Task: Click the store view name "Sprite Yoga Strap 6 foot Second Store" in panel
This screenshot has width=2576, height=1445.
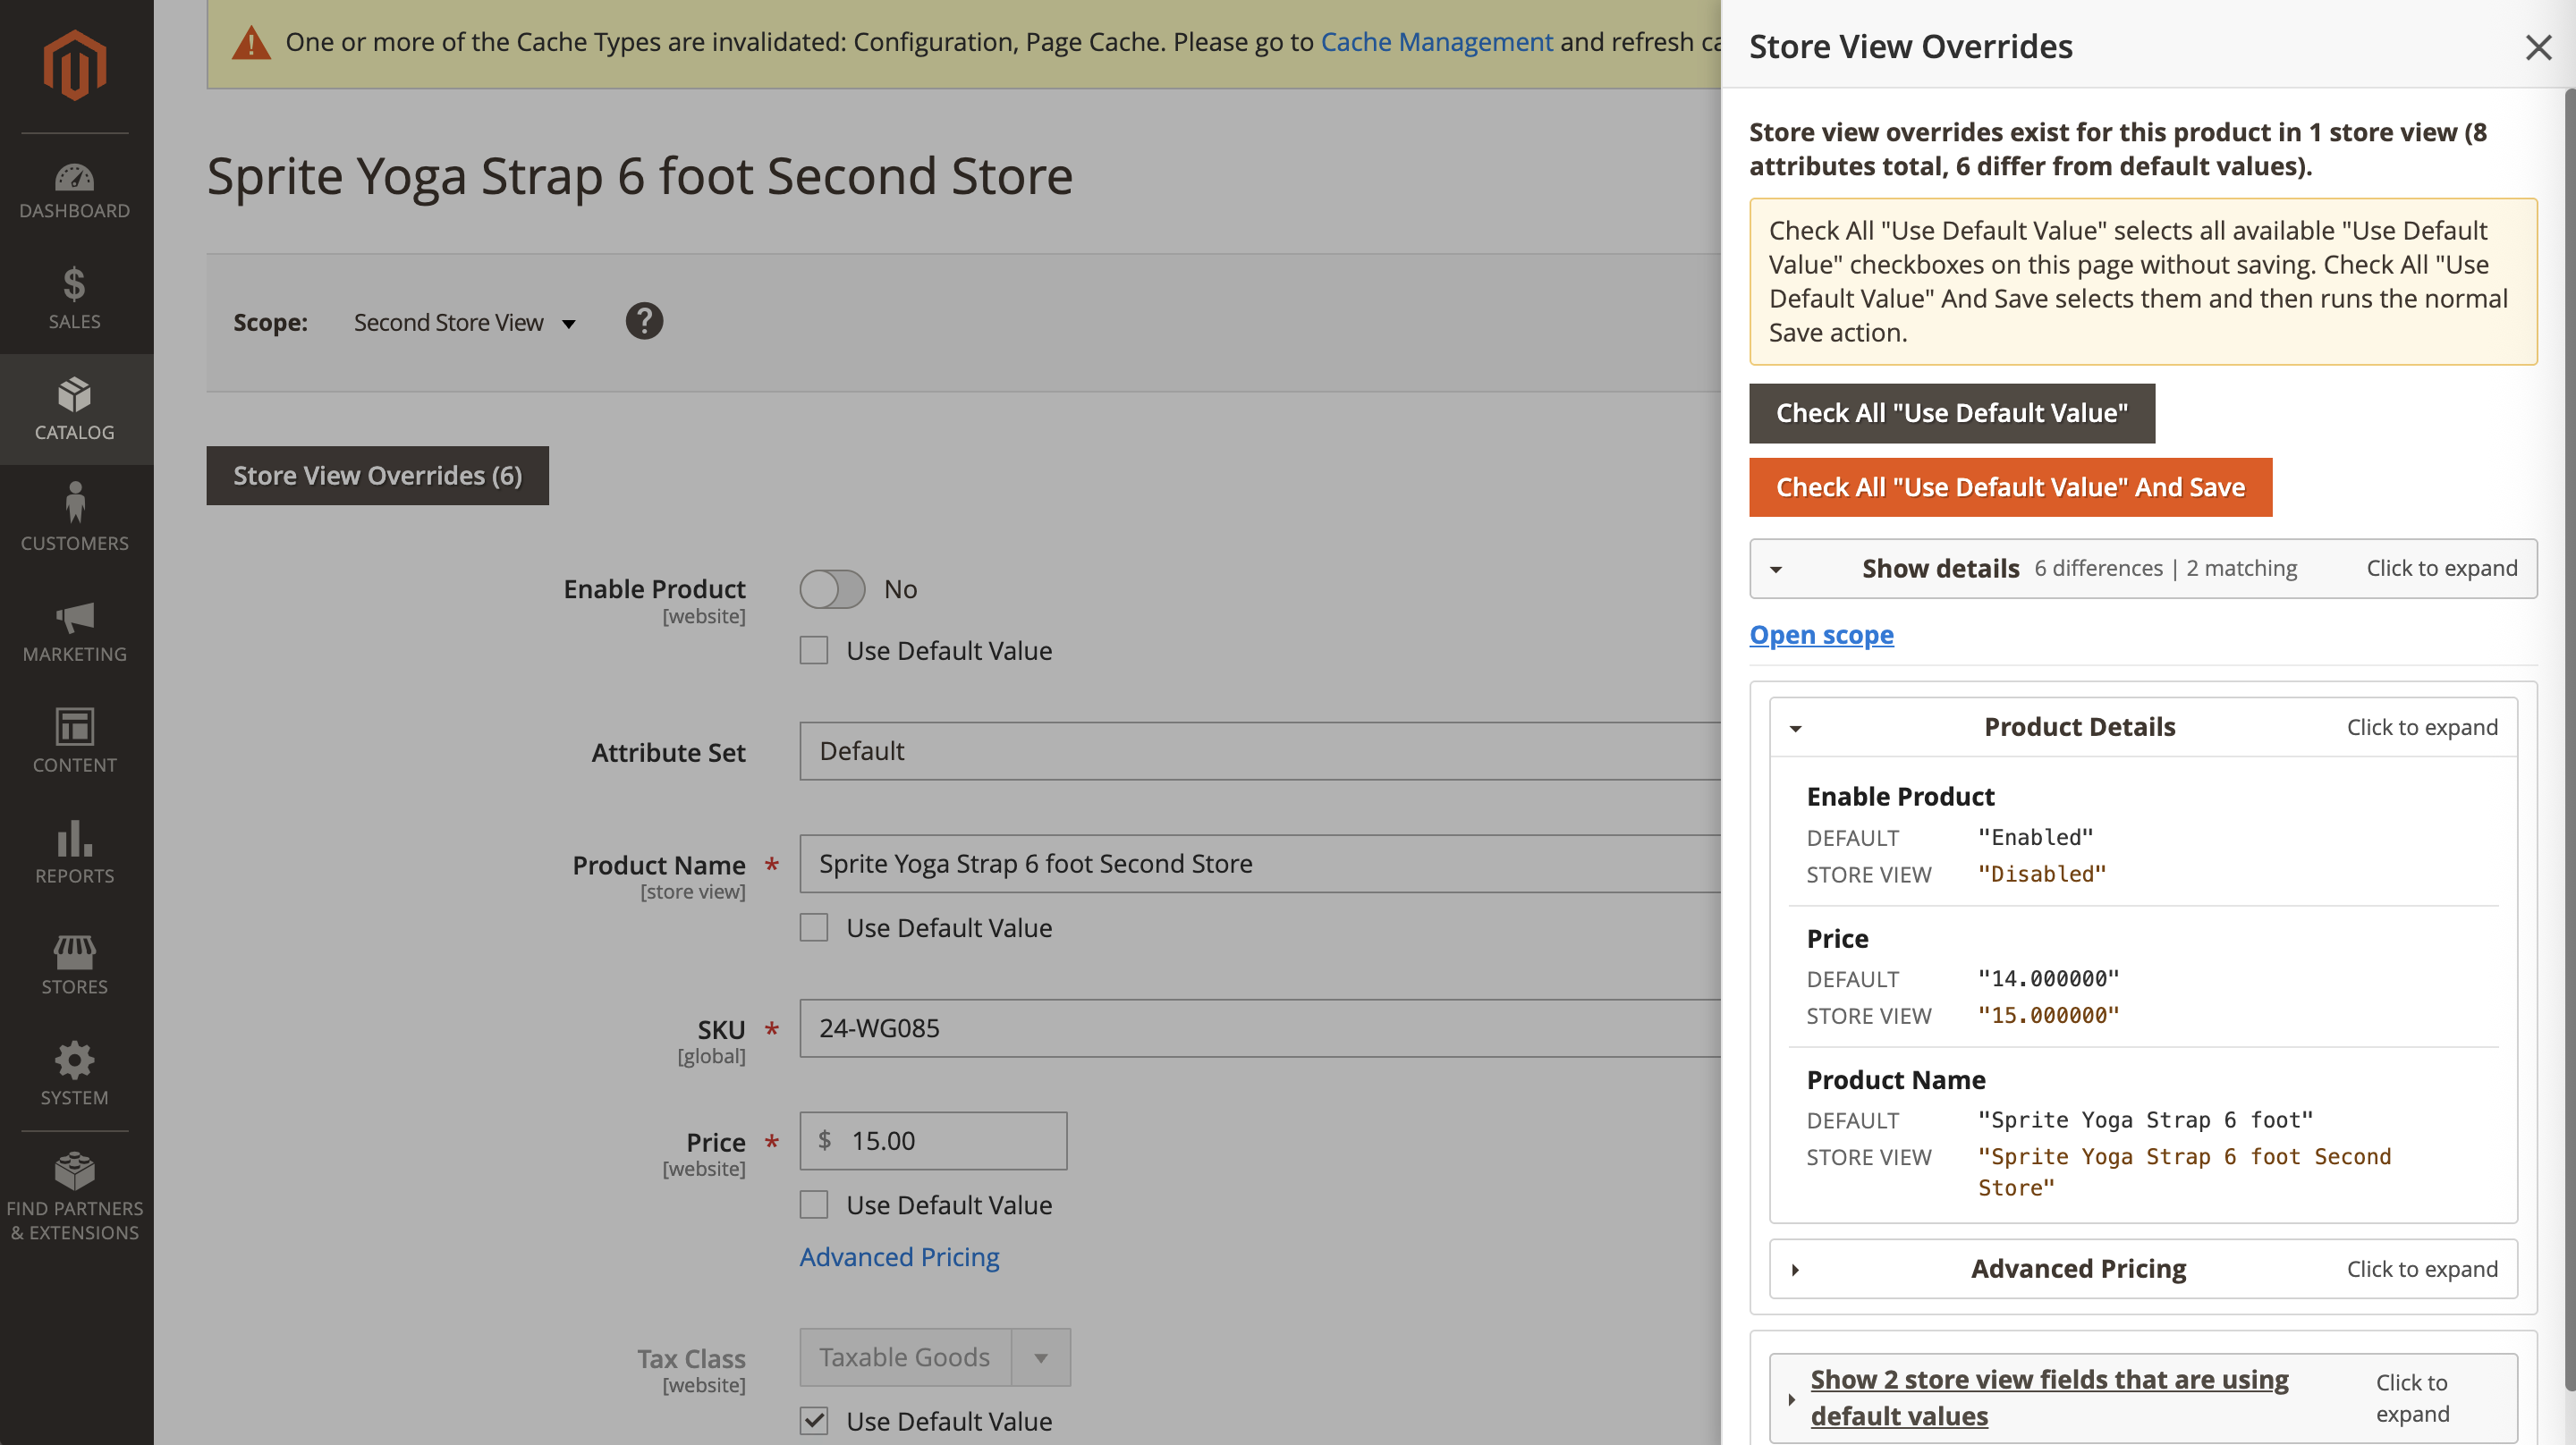Action: pos(2184,1172)
